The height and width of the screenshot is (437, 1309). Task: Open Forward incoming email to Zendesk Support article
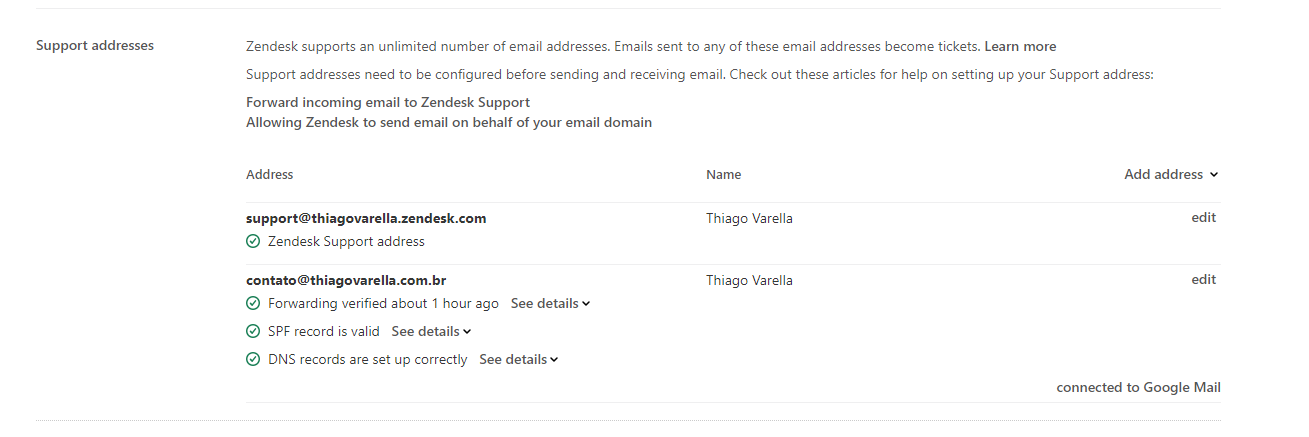388,103
